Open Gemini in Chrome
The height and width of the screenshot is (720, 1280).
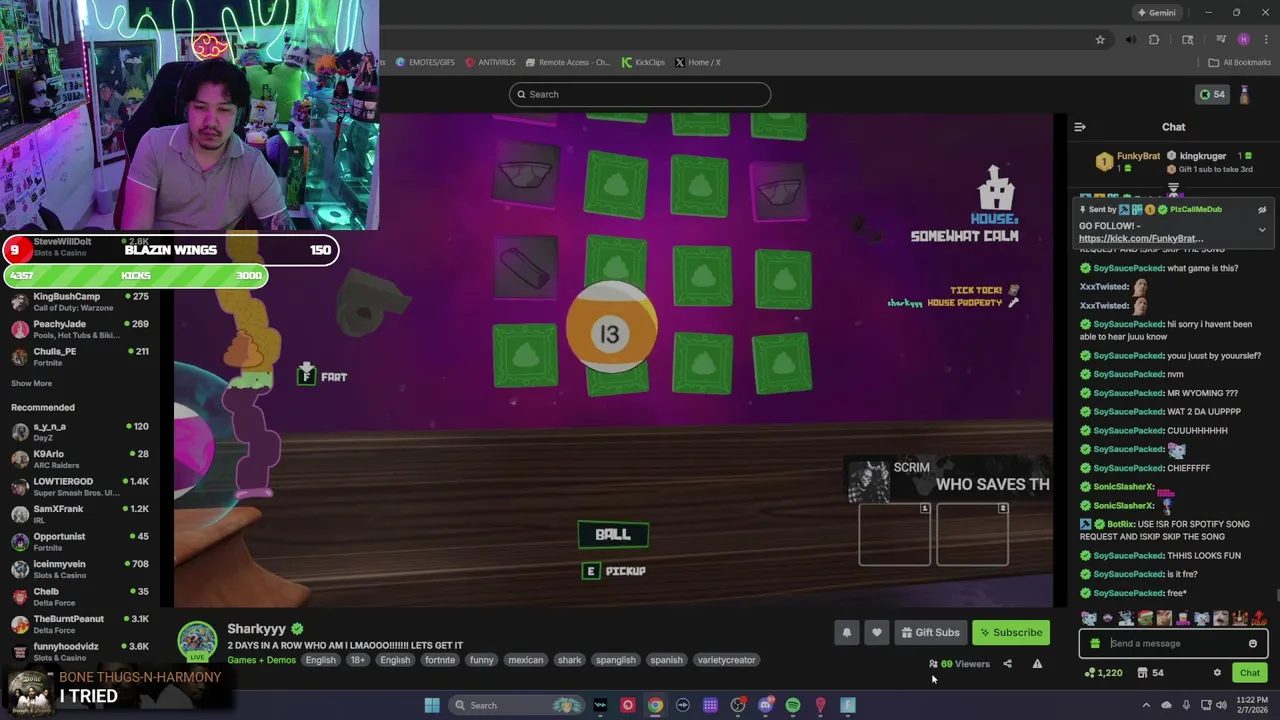[x=1156, y=12]
